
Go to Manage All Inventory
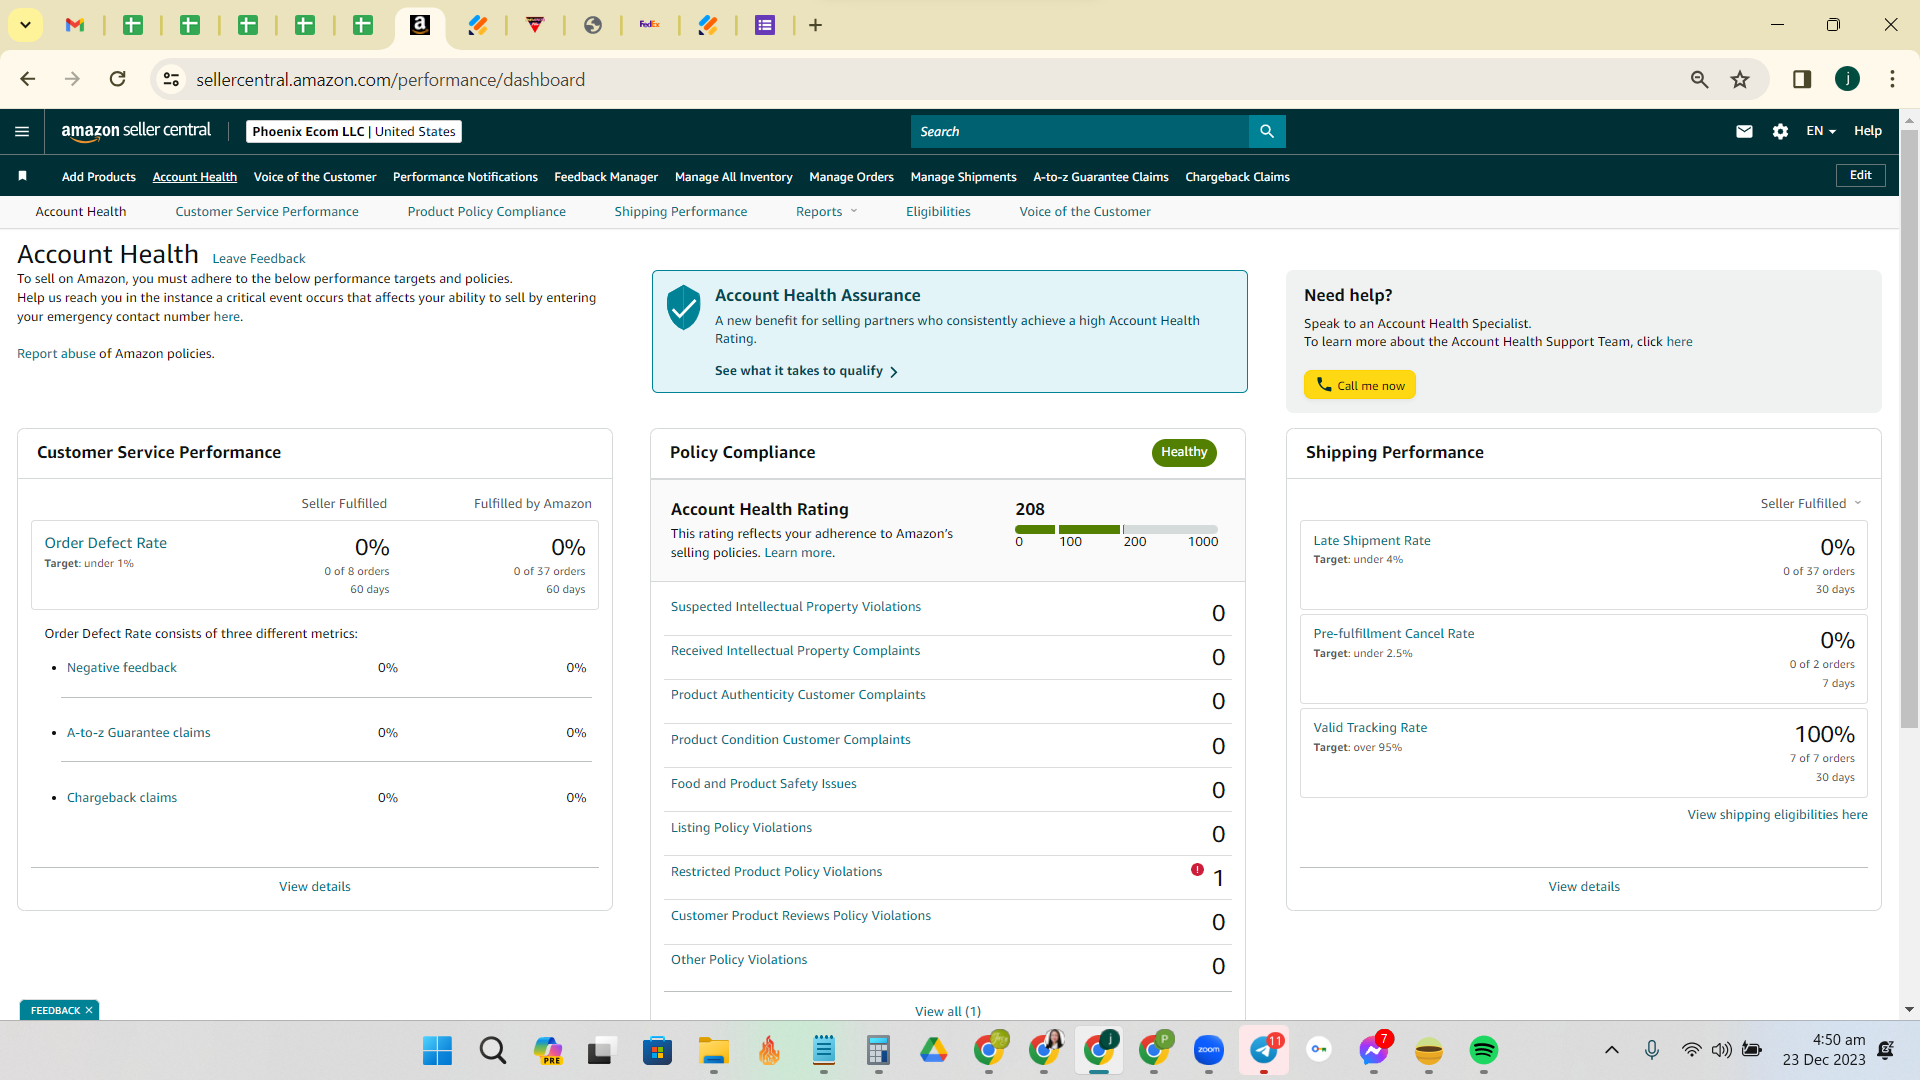(733, 177)
